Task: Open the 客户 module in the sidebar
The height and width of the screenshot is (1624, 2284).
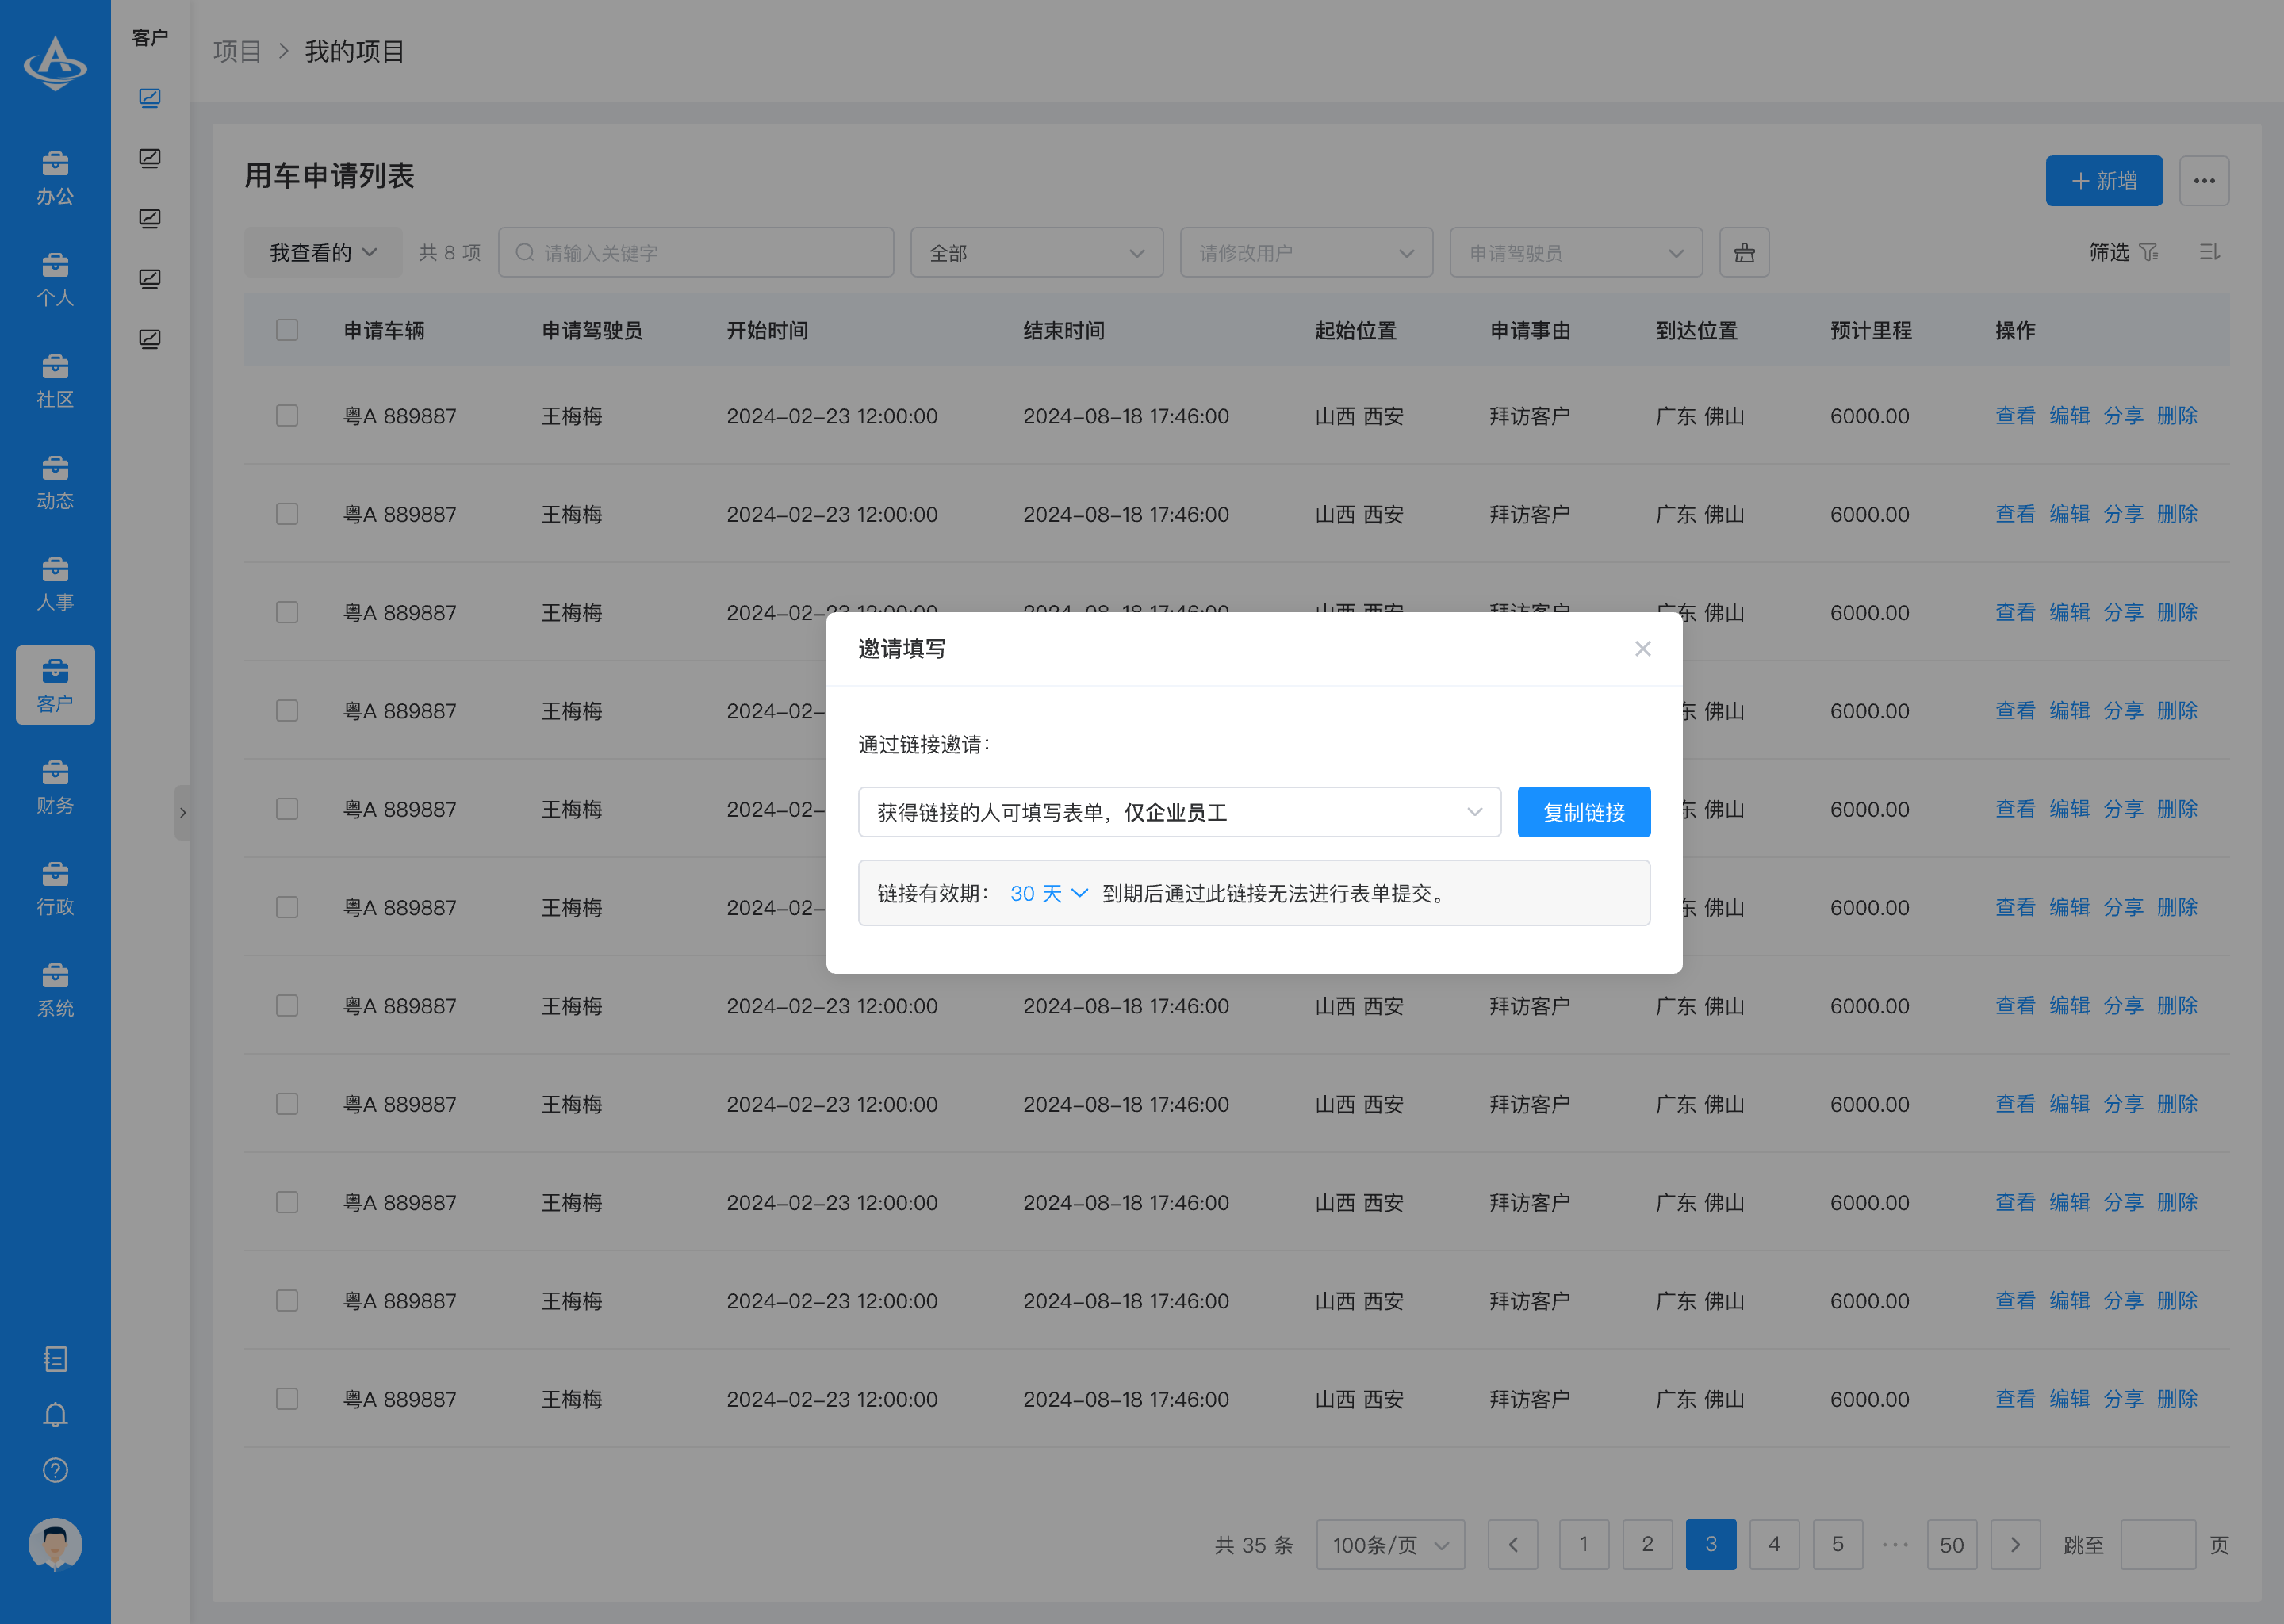Action: pos(55,686)
